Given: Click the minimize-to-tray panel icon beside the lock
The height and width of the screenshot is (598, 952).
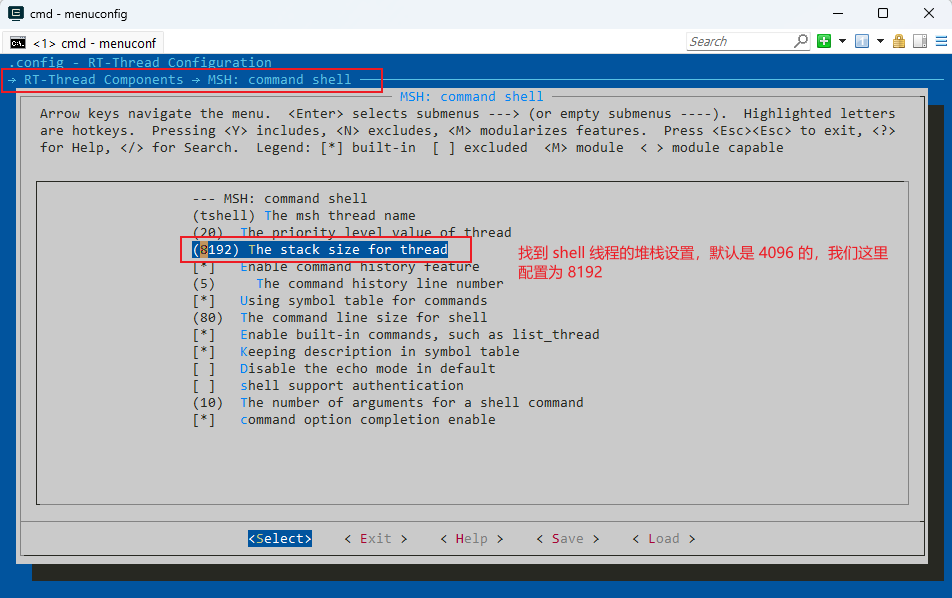Looking at the screenshot, I should pyautogui.click(x=920, y=41).
